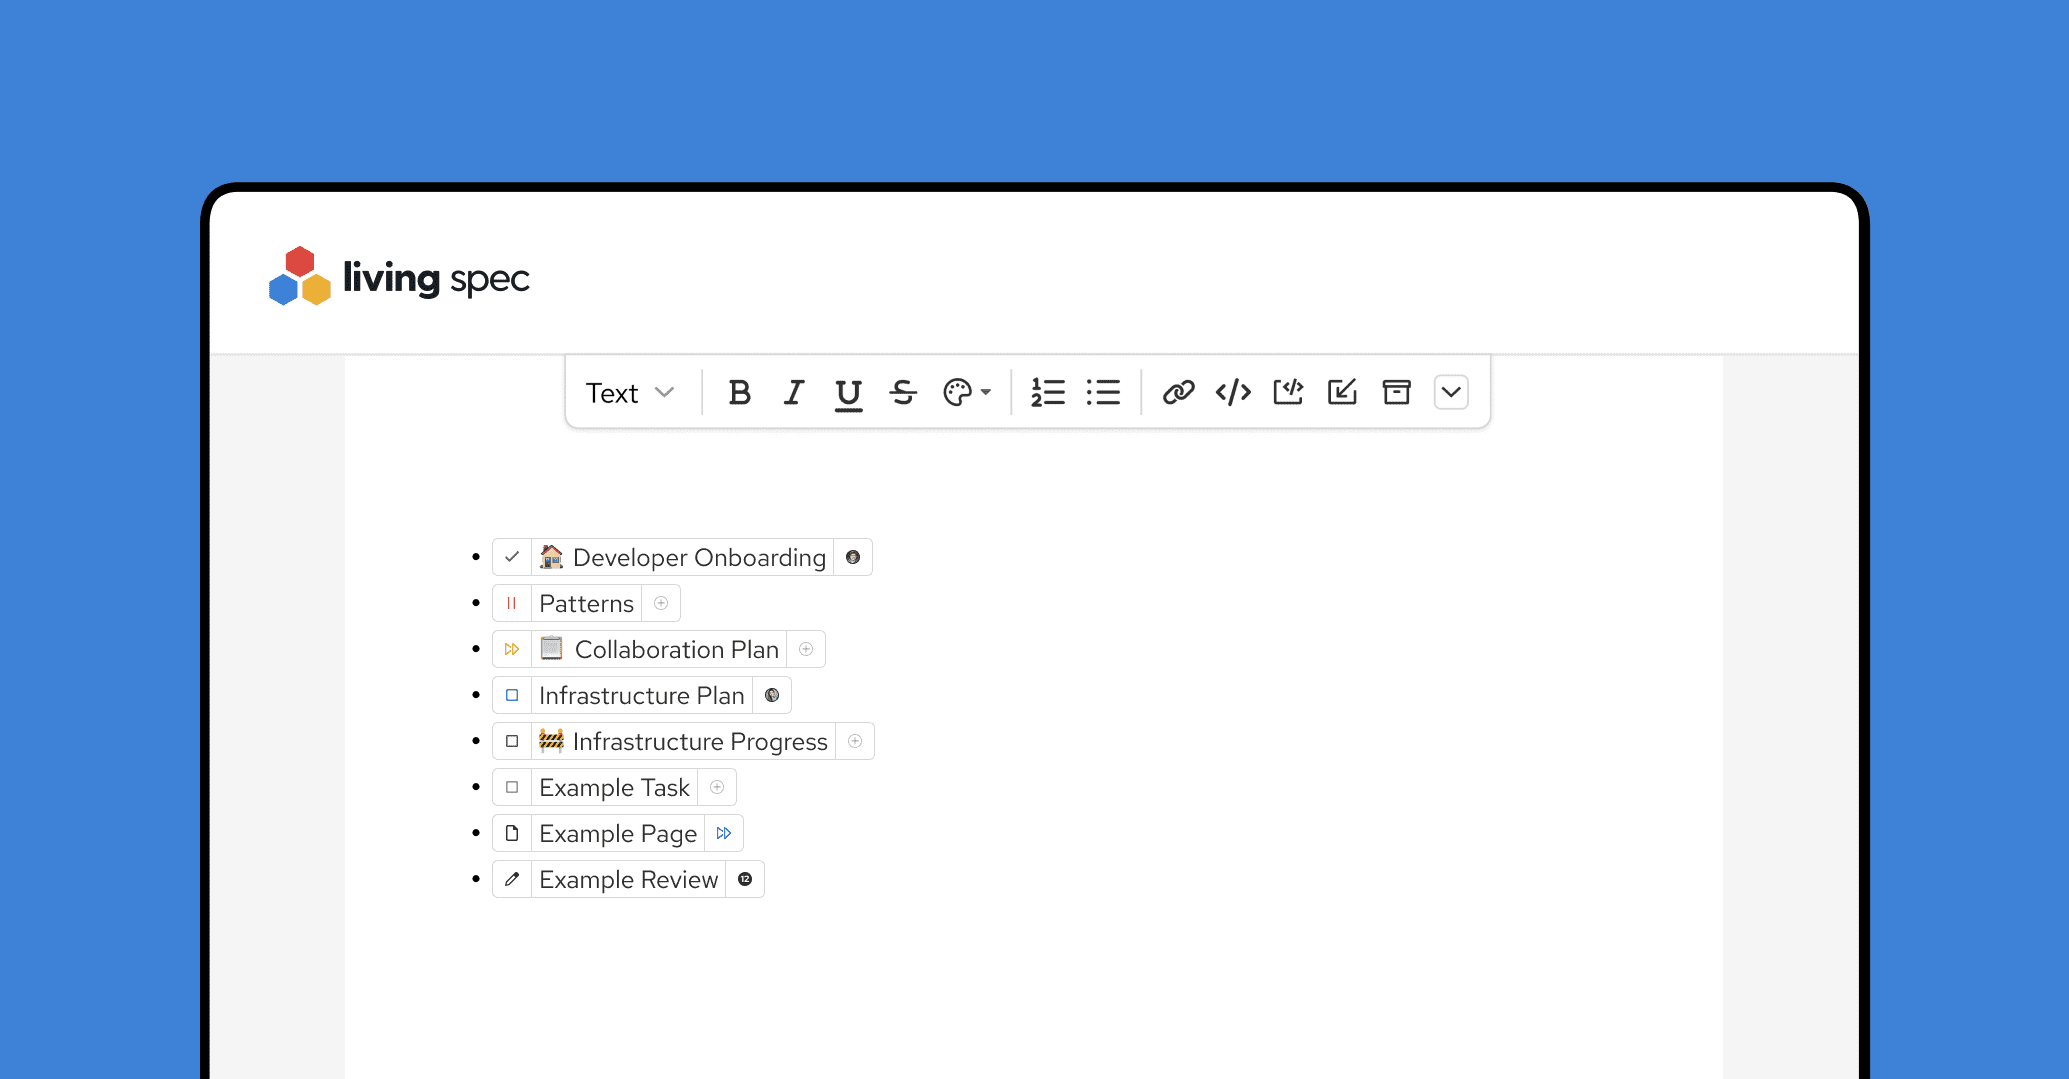Screen dimensions: 2069x1079
Task: Toggle bold formatting in toolbar
Action: coord(739,393)
